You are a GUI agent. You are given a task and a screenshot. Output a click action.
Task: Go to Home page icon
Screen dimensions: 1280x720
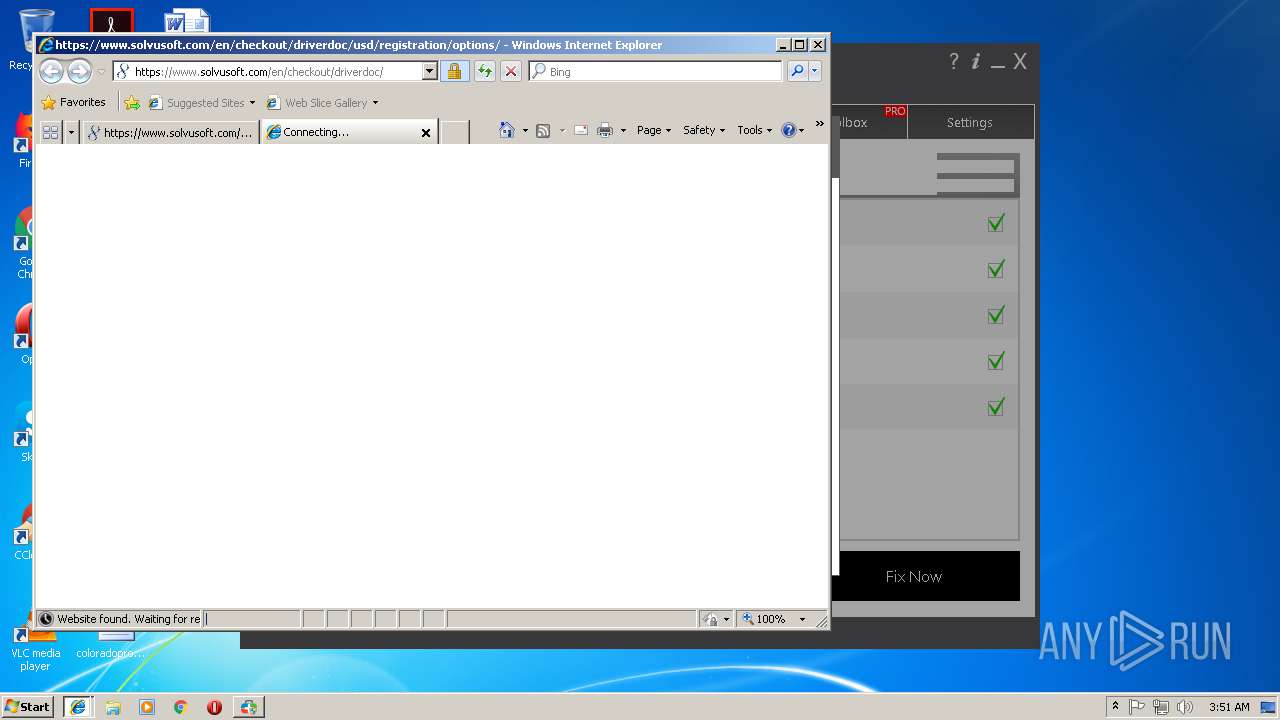click(x=507, y=130)
